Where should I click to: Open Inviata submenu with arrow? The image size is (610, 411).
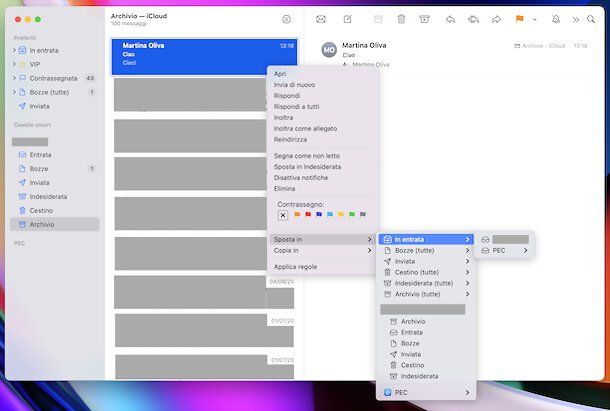click(x=426, y=261)
